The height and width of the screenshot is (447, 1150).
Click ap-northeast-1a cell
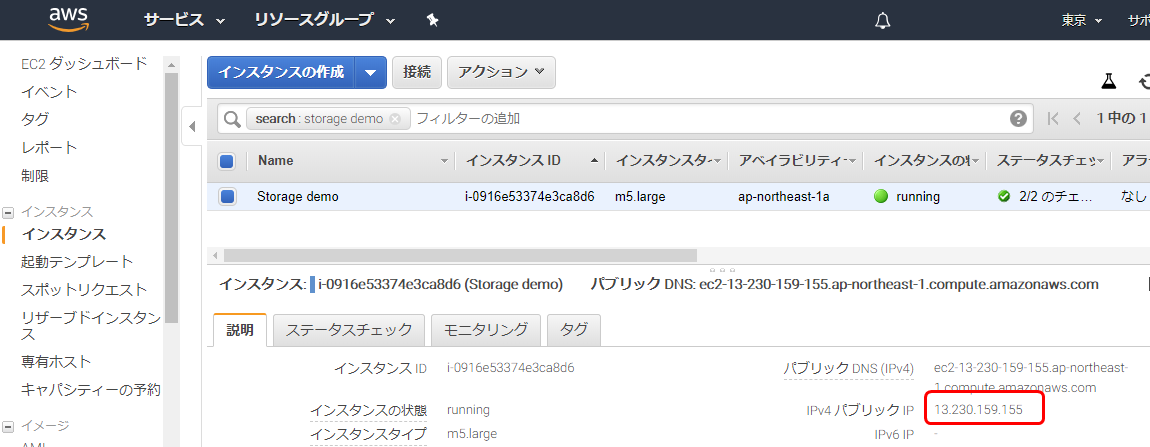tap(783, 197)
